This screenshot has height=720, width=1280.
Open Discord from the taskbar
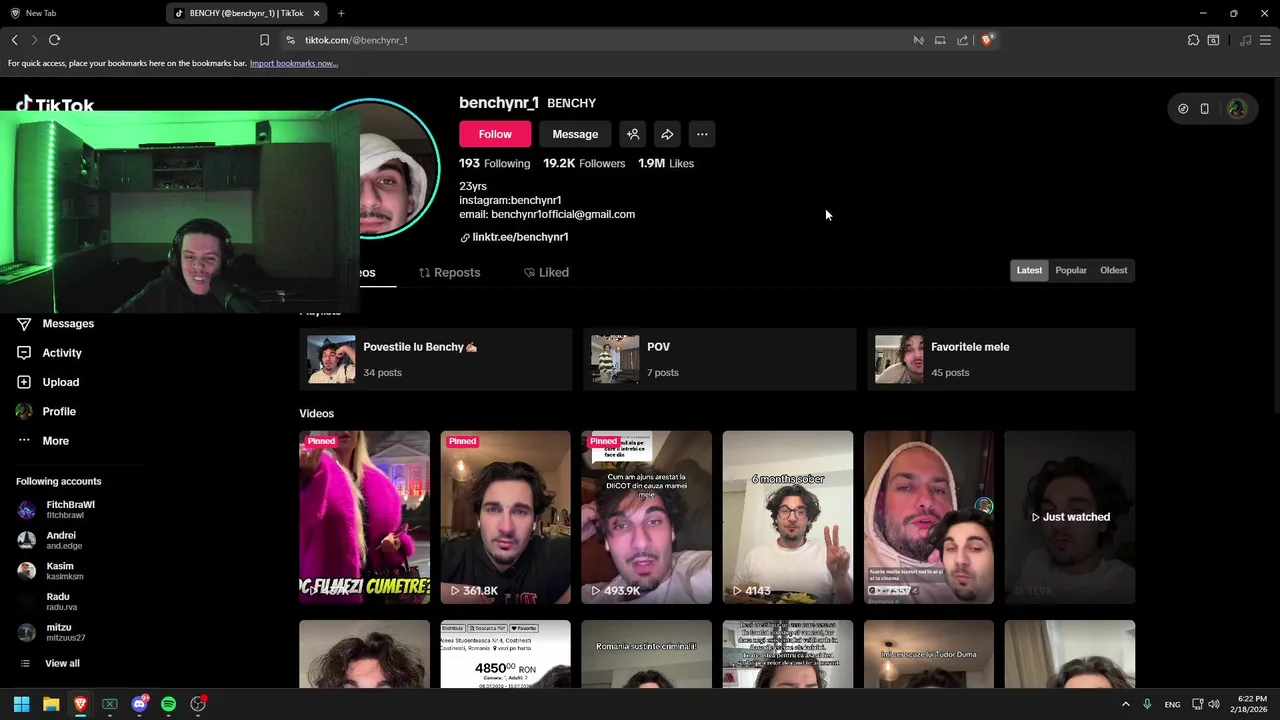(x=139, y=704)
